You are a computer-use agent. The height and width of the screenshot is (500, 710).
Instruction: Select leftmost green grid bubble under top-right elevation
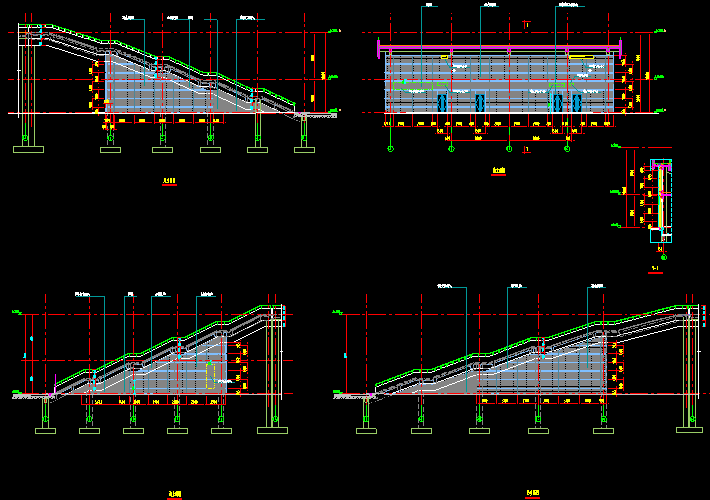pos(389,148)
